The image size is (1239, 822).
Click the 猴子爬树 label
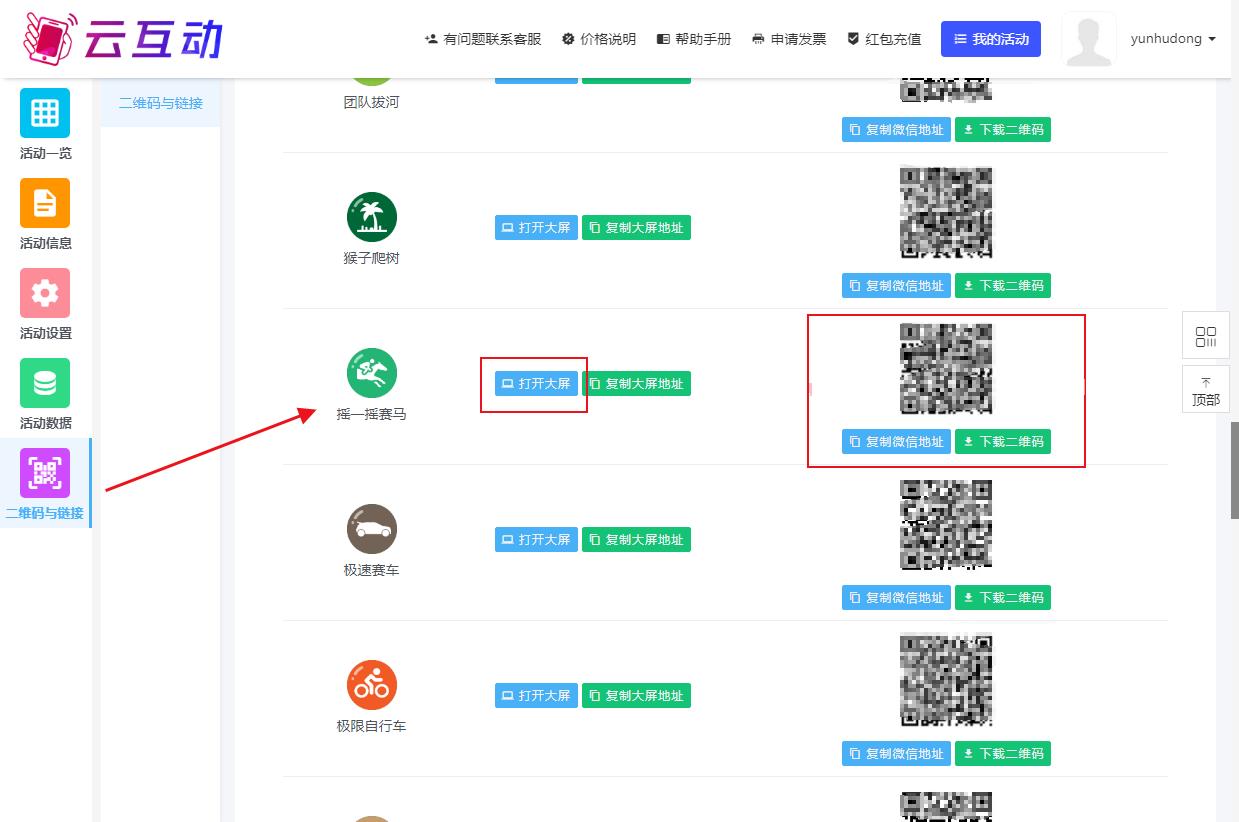click(372, 258)
